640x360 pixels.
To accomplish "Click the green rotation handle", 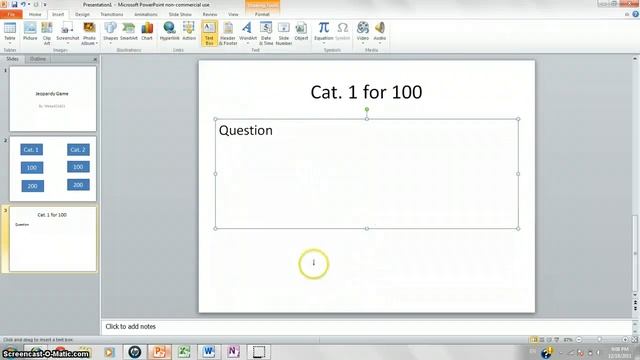I will [x=367, y=109].
